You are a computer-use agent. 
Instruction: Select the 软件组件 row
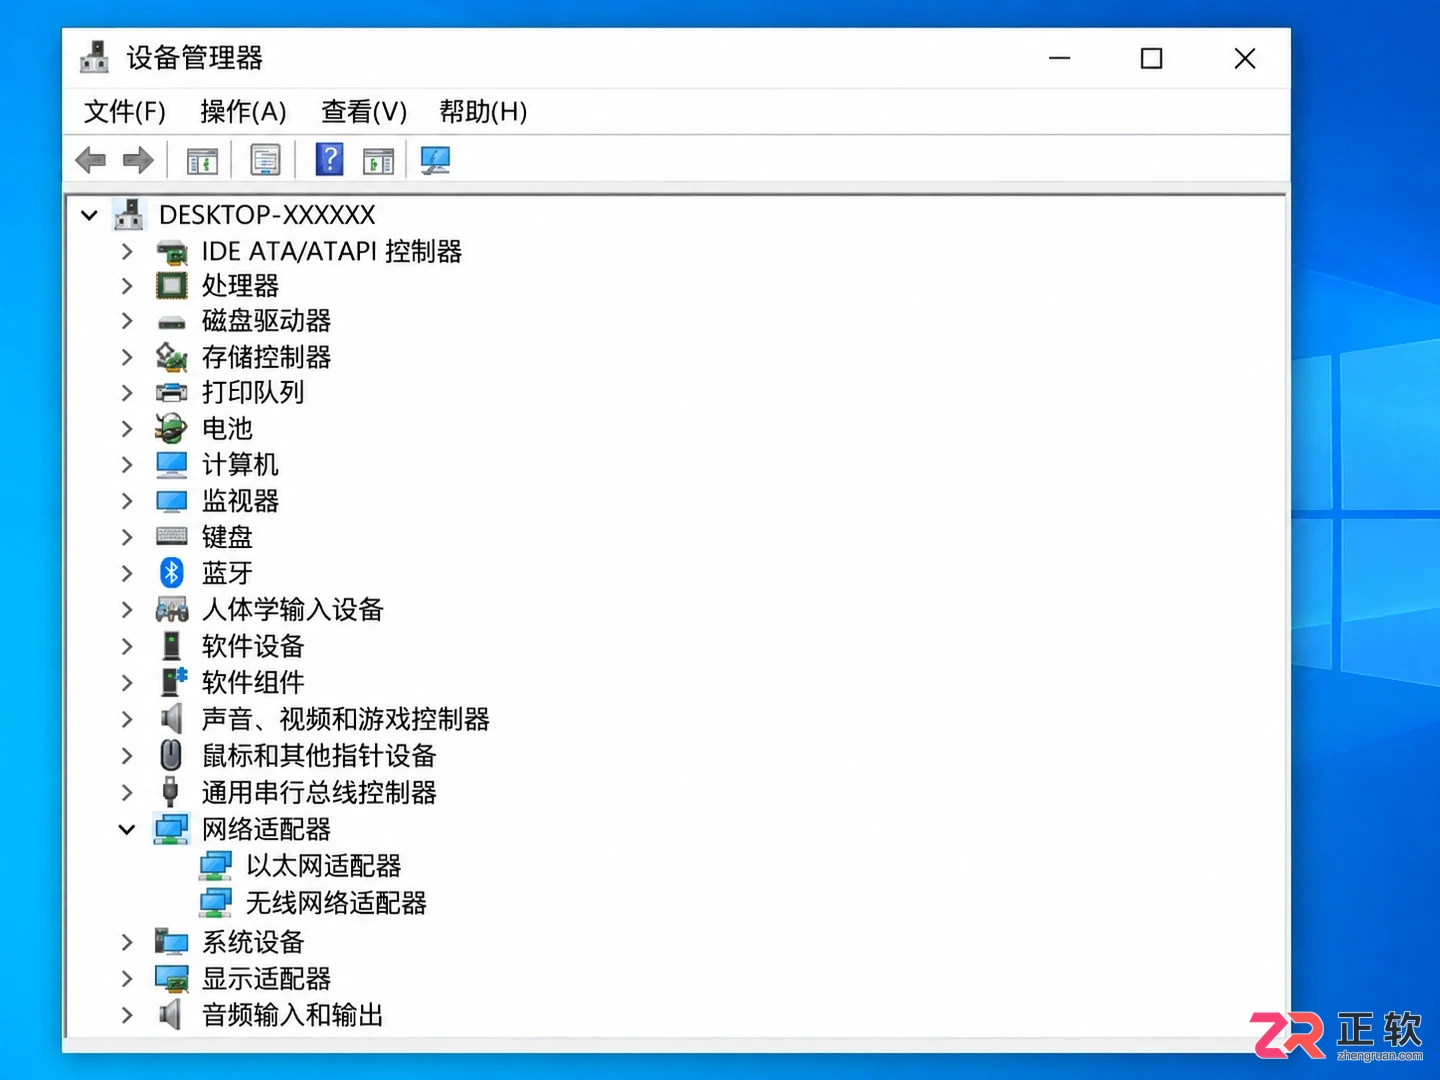coord(253,682)
